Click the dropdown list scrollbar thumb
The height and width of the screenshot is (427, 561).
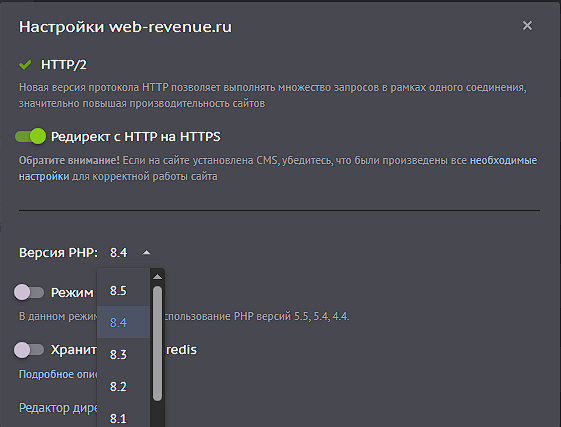click(157, 343)
